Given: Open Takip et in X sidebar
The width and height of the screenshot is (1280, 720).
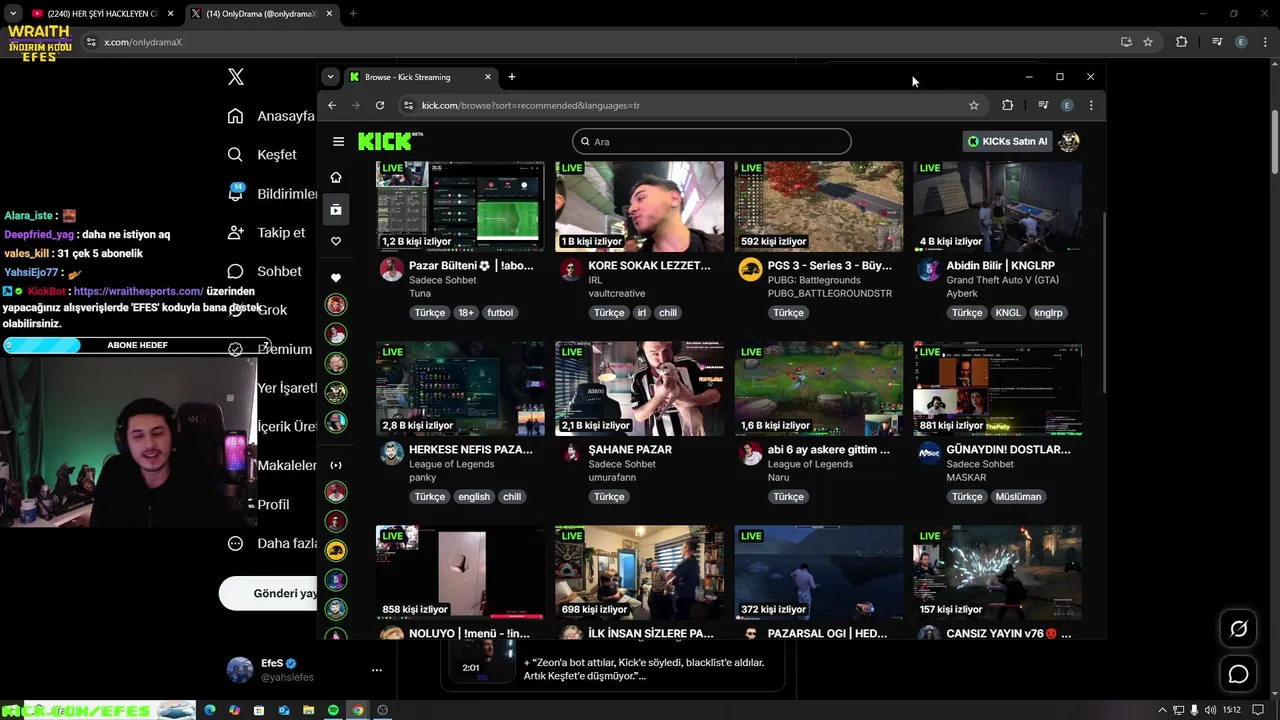Looking at the screenshot, I should coord(267,232).
